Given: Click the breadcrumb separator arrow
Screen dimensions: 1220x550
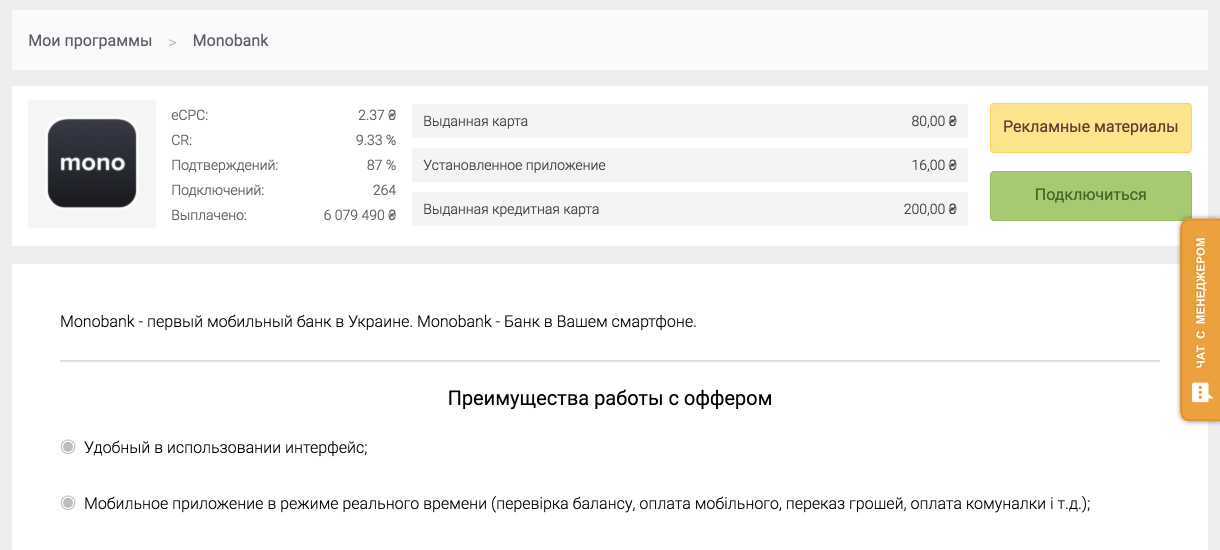Looking at the screenshot, I should (172, 42).
